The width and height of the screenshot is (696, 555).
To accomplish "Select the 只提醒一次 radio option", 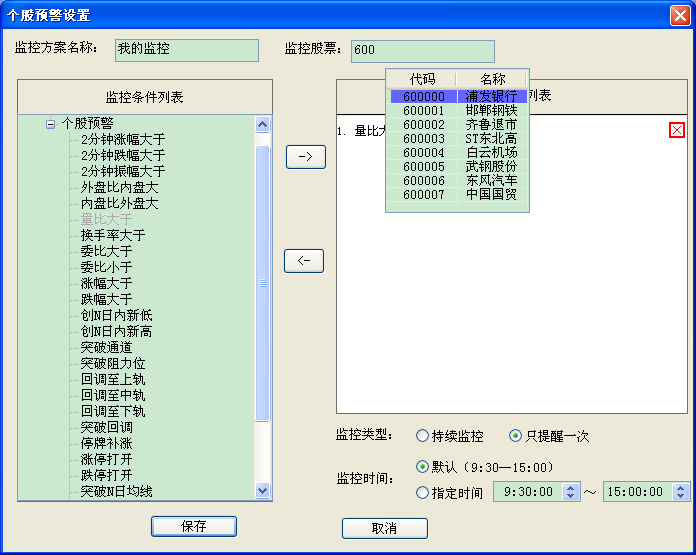I will pyautogui.click(x=516, y=436).
